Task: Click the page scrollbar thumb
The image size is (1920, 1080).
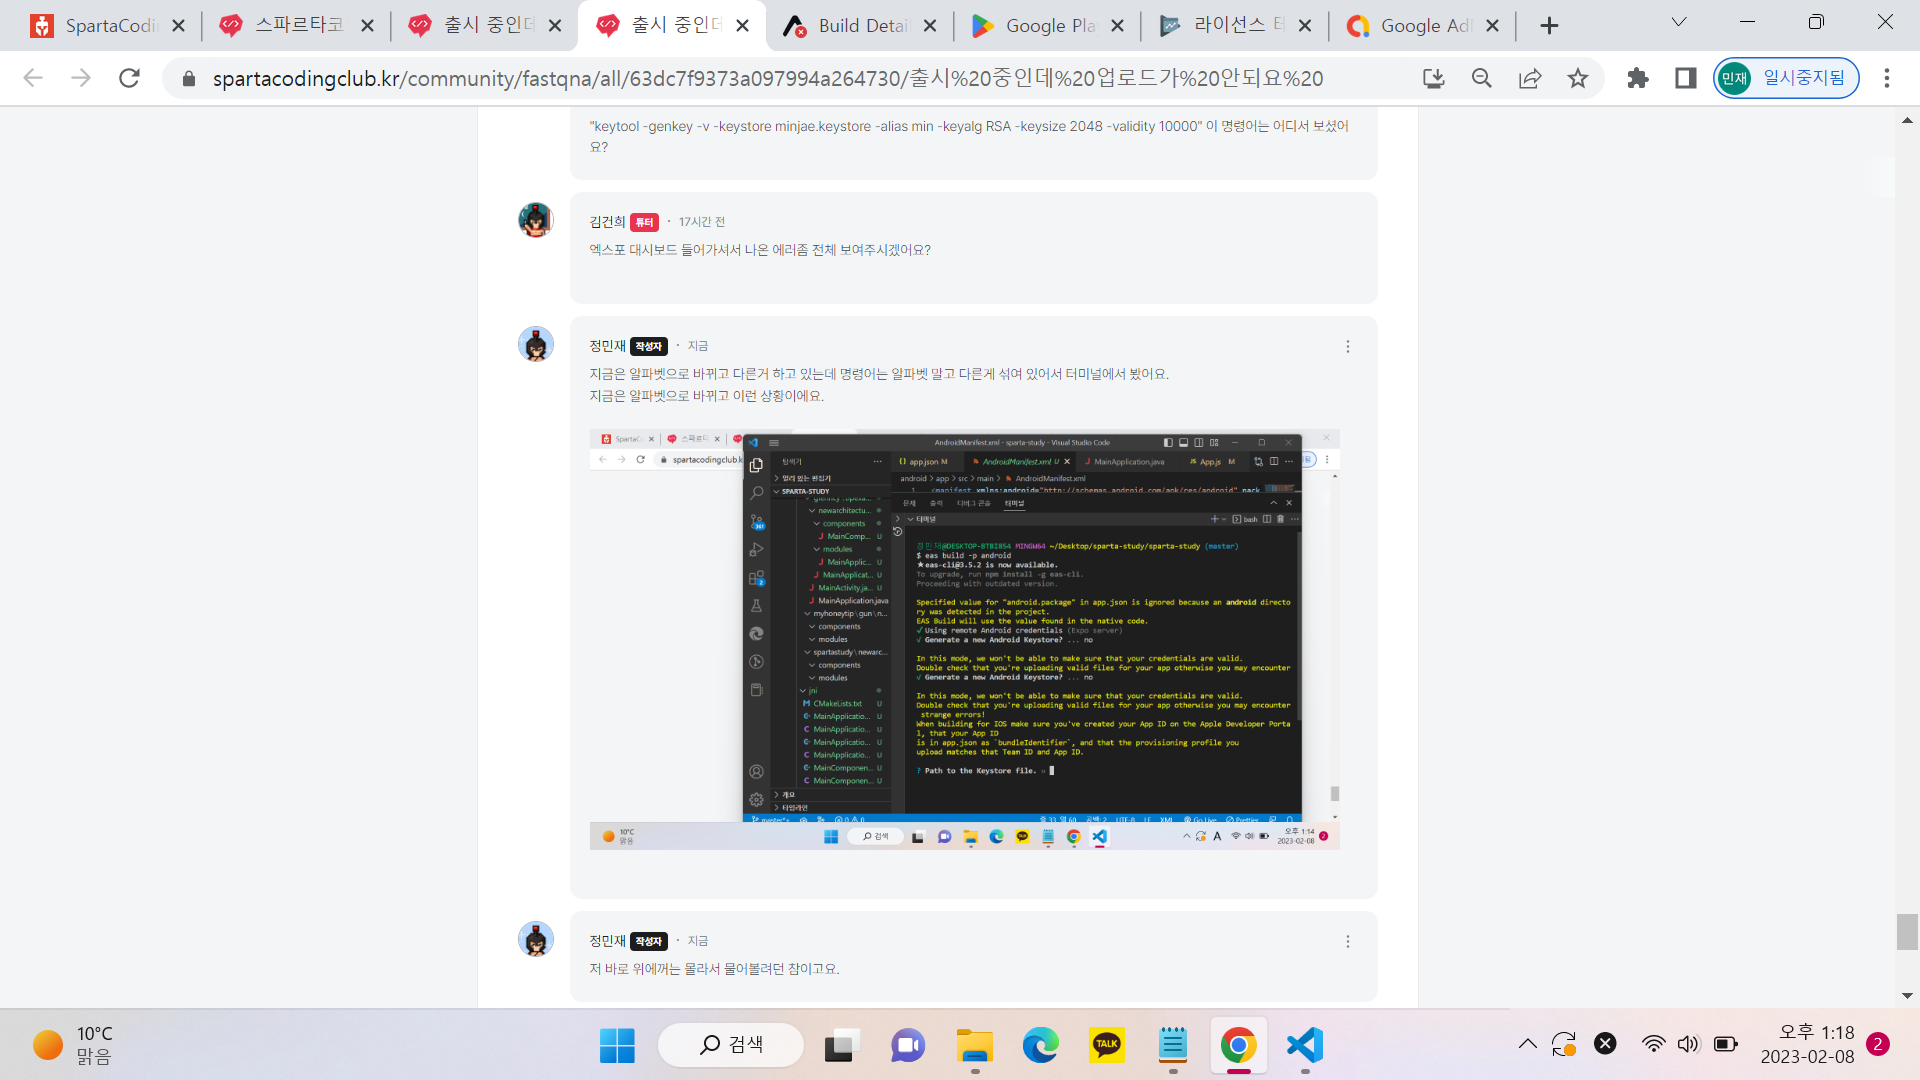Action: (x=1907, y=932)
